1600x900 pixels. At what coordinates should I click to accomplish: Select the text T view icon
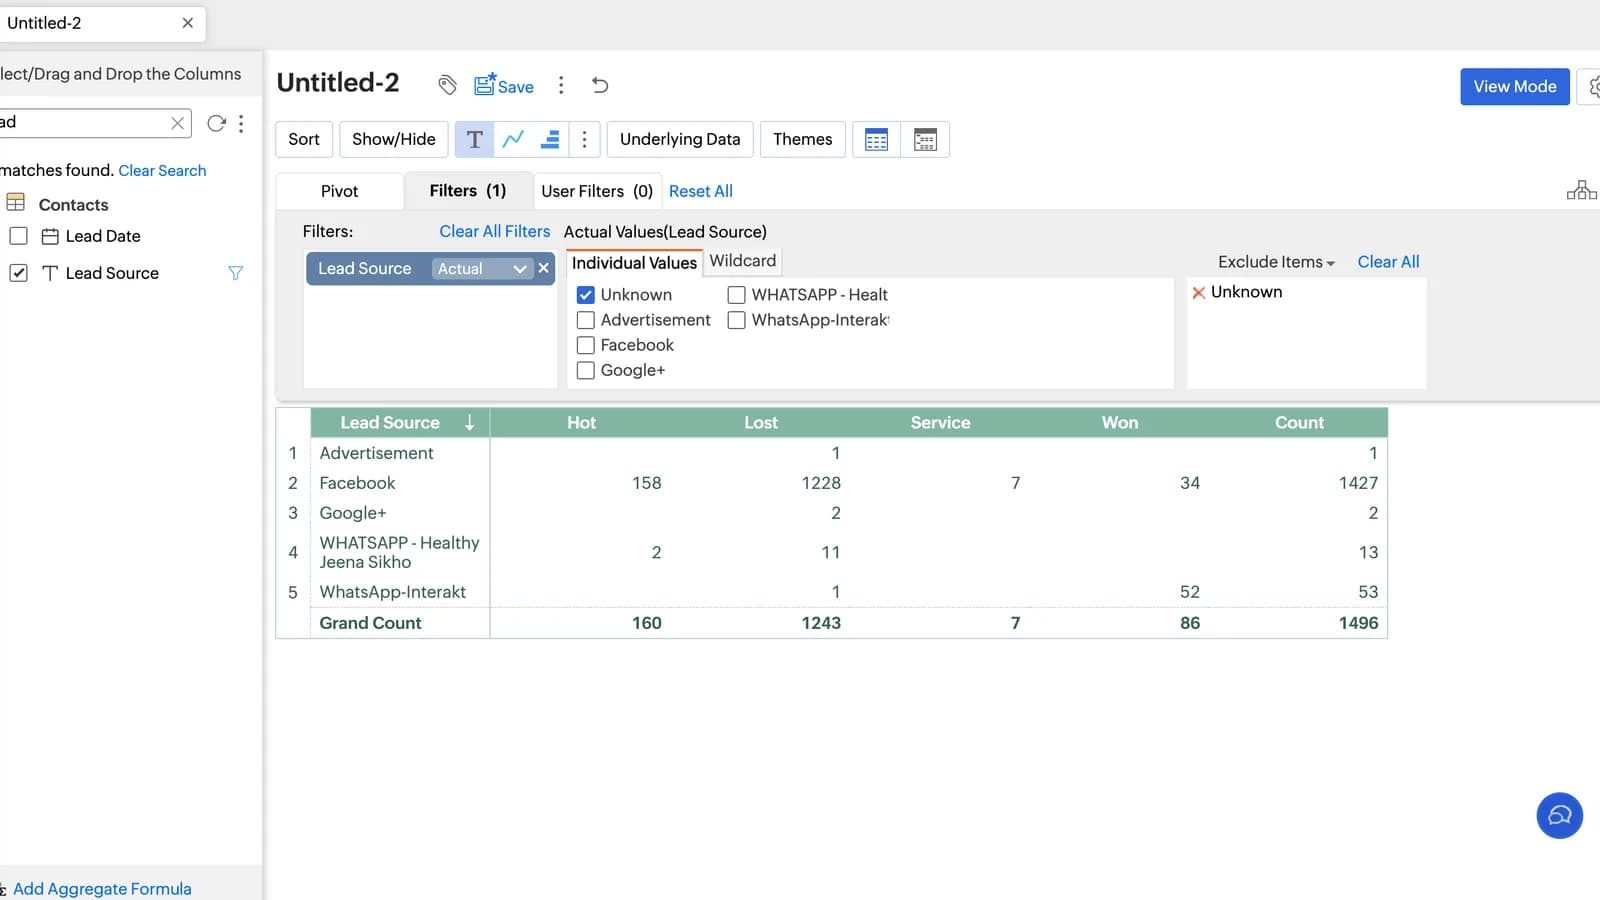click(x=474, y=139)
